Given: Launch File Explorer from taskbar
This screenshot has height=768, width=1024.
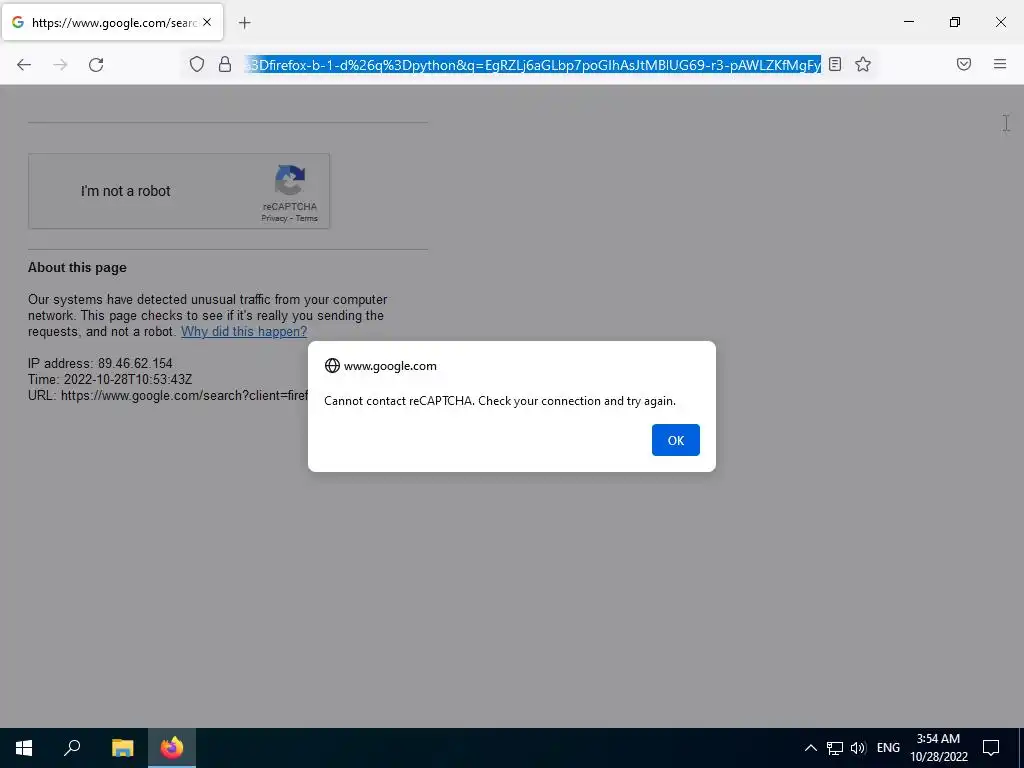Looking at the screenshot, I should point(122,748).
